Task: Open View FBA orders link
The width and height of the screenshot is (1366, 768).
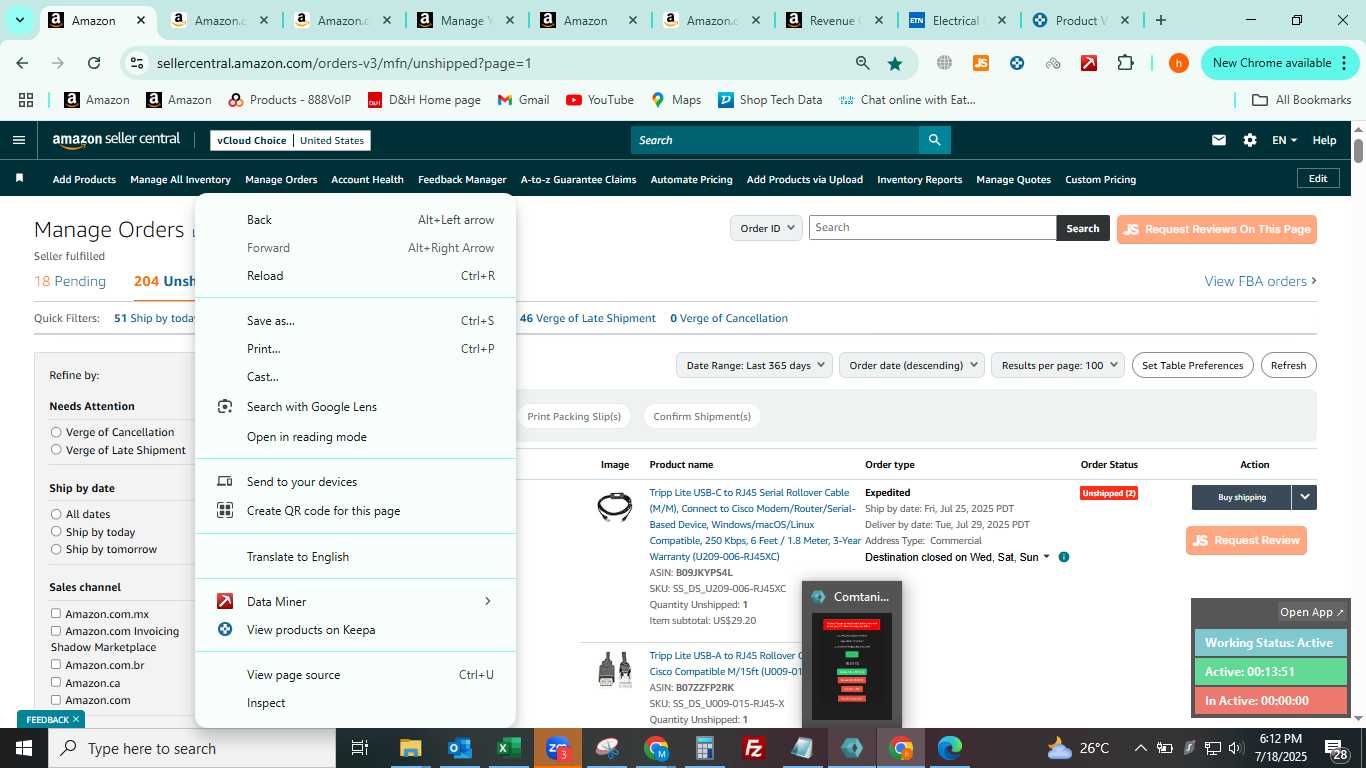Action: coord(1260,281)
